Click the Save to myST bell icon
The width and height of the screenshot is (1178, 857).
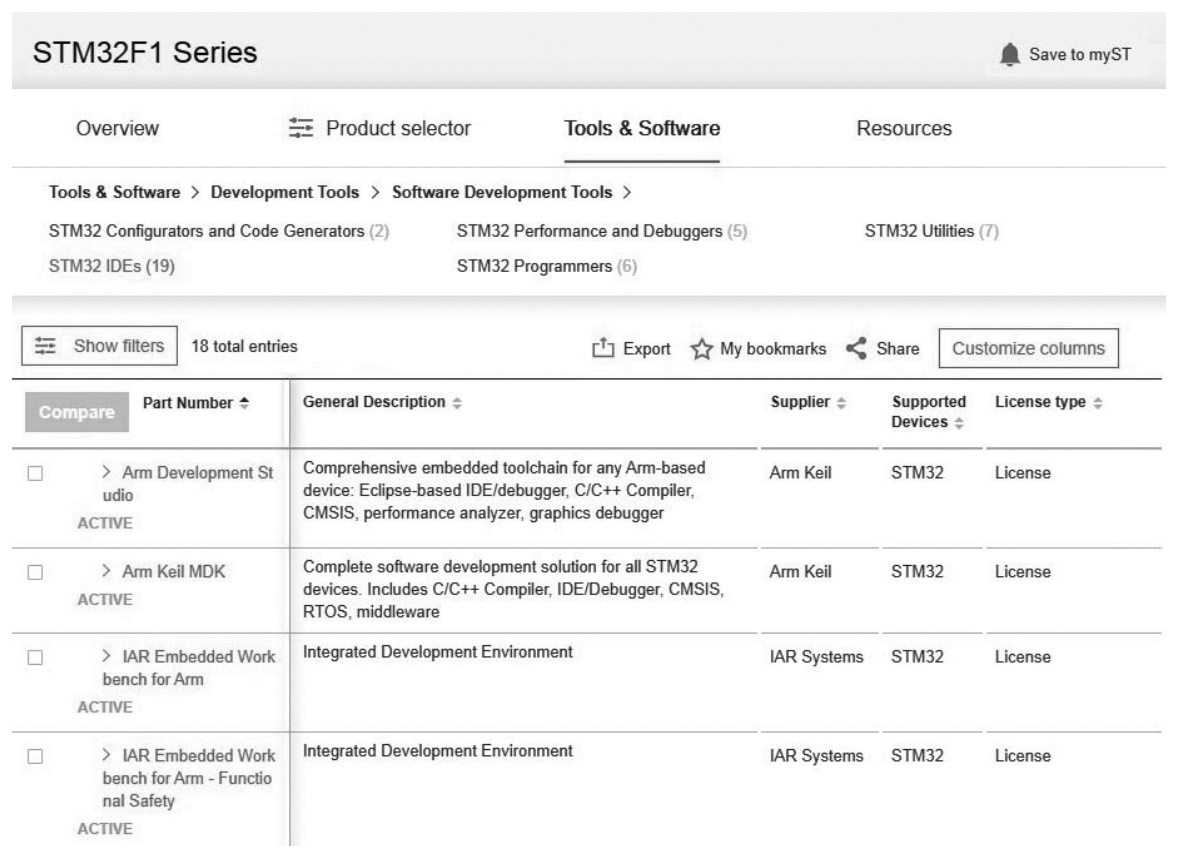(x=1007, y=54)
